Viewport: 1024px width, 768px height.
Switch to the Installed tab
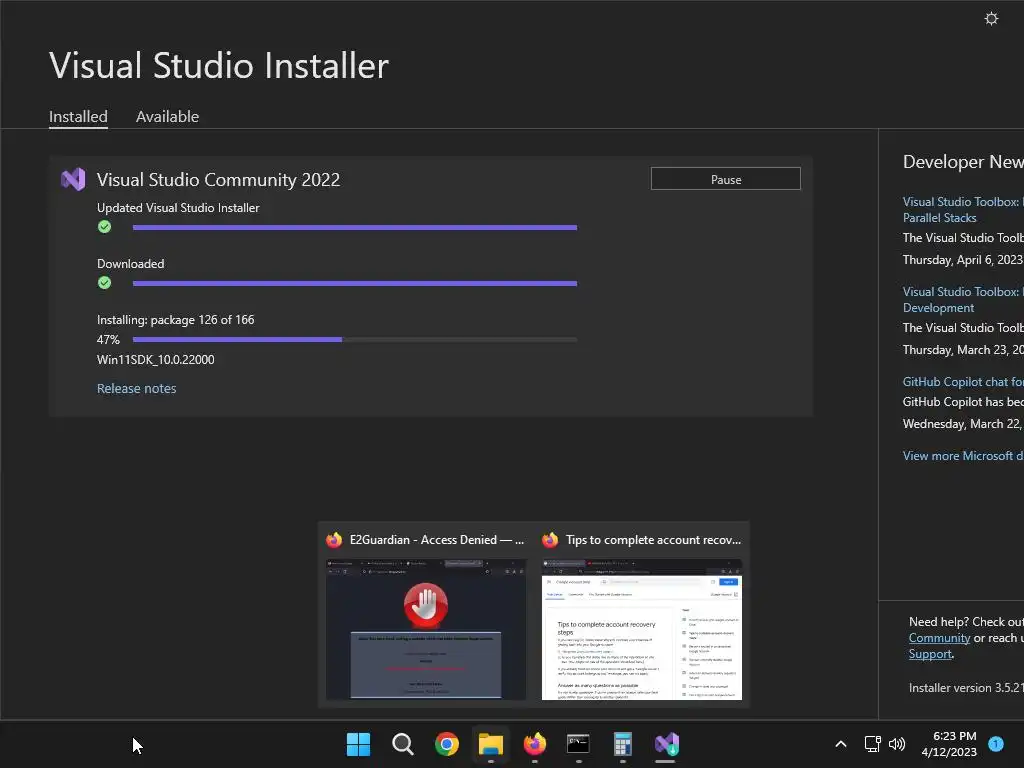coord(78,117)
